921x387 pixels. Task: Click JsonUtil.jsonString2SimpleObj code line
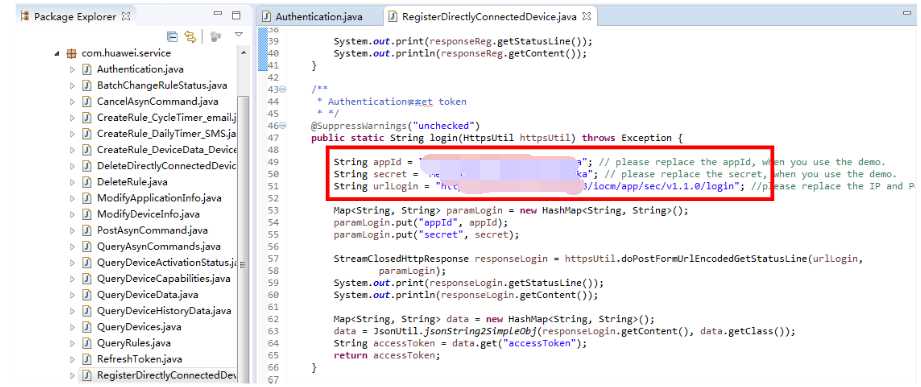564,331
